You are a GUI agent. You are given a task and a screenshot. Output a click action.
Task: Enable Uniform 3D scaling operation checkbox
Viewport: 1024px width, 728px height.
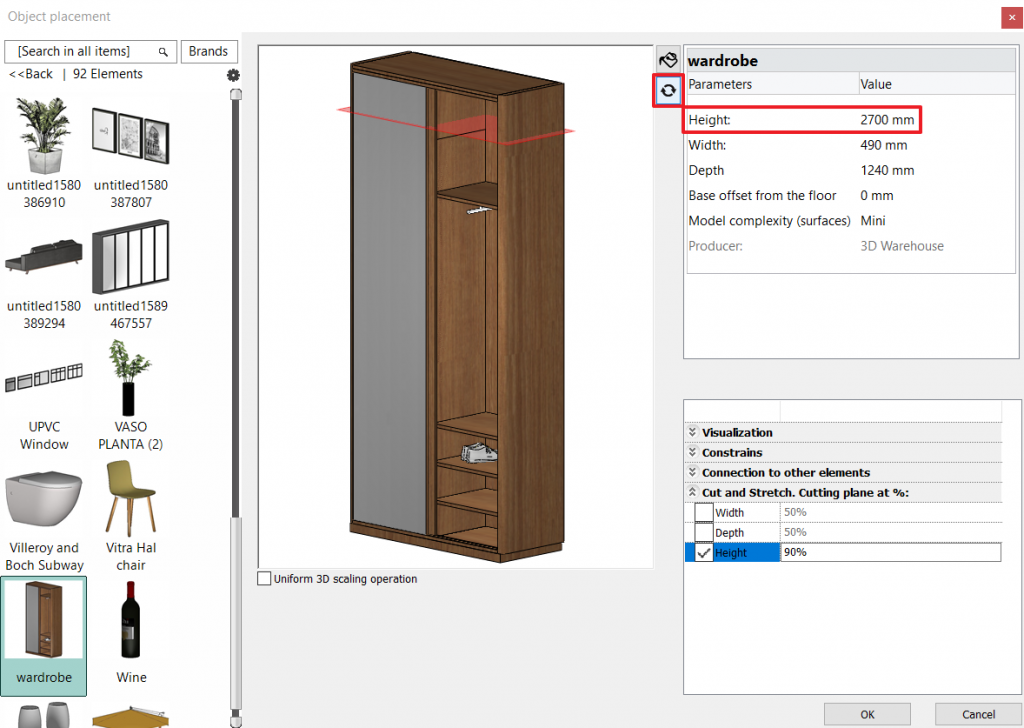coord(264,579)
